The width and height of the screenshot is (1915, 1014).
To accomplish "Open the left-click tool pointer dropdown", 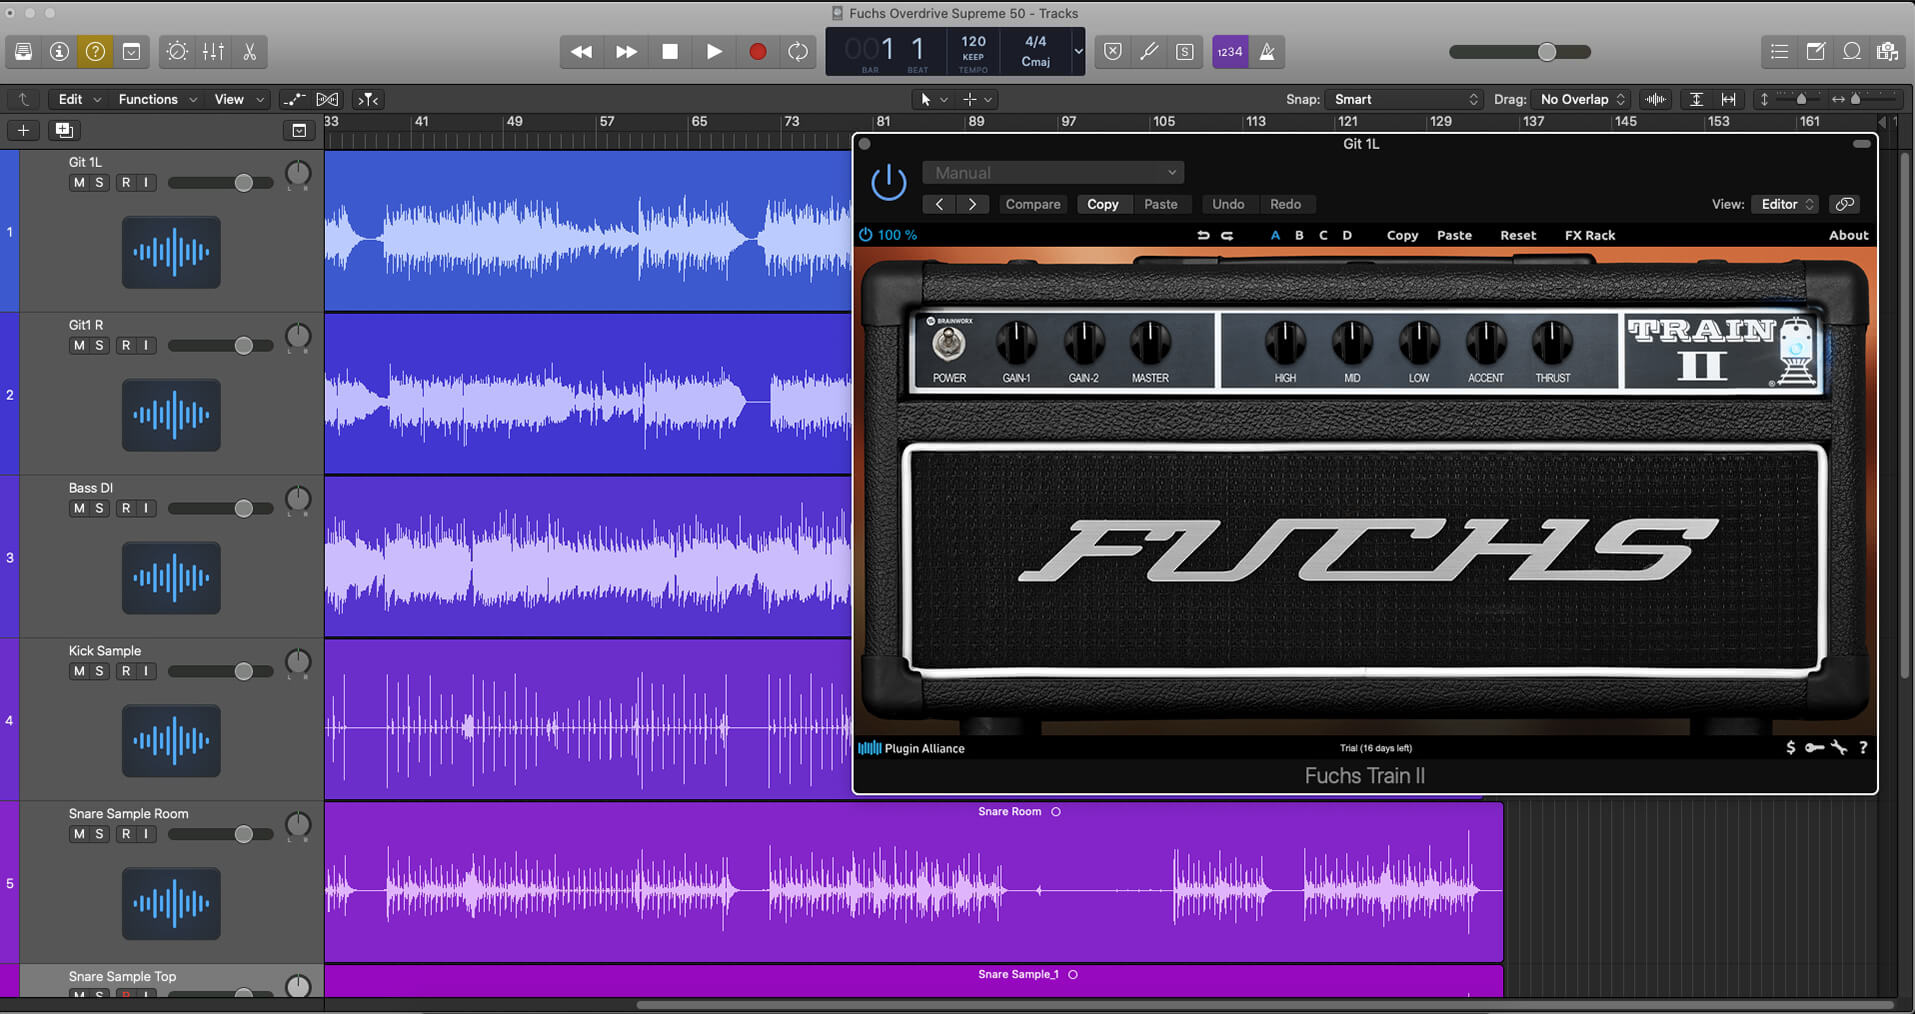I will click(932, 99).
